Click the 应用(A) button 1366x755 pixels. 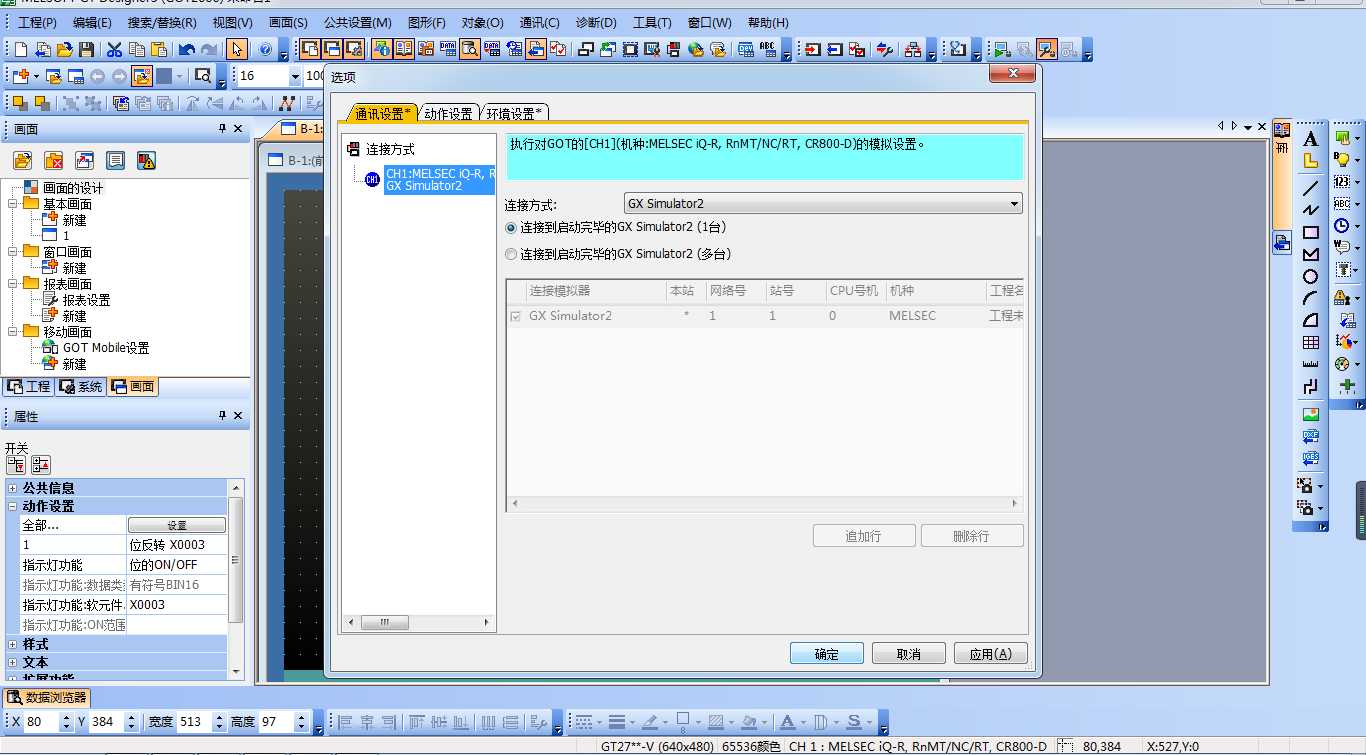[991, 654]
